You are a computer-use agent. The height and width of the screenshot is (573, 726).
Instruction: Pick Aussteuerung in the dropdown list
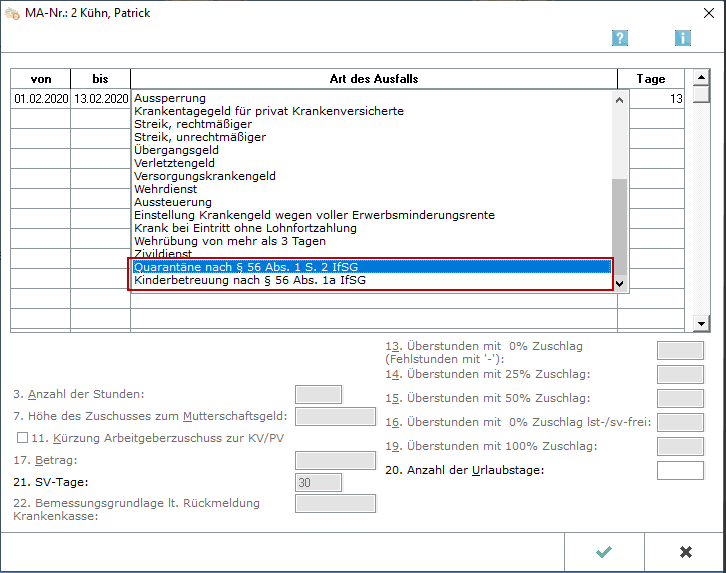173,202
